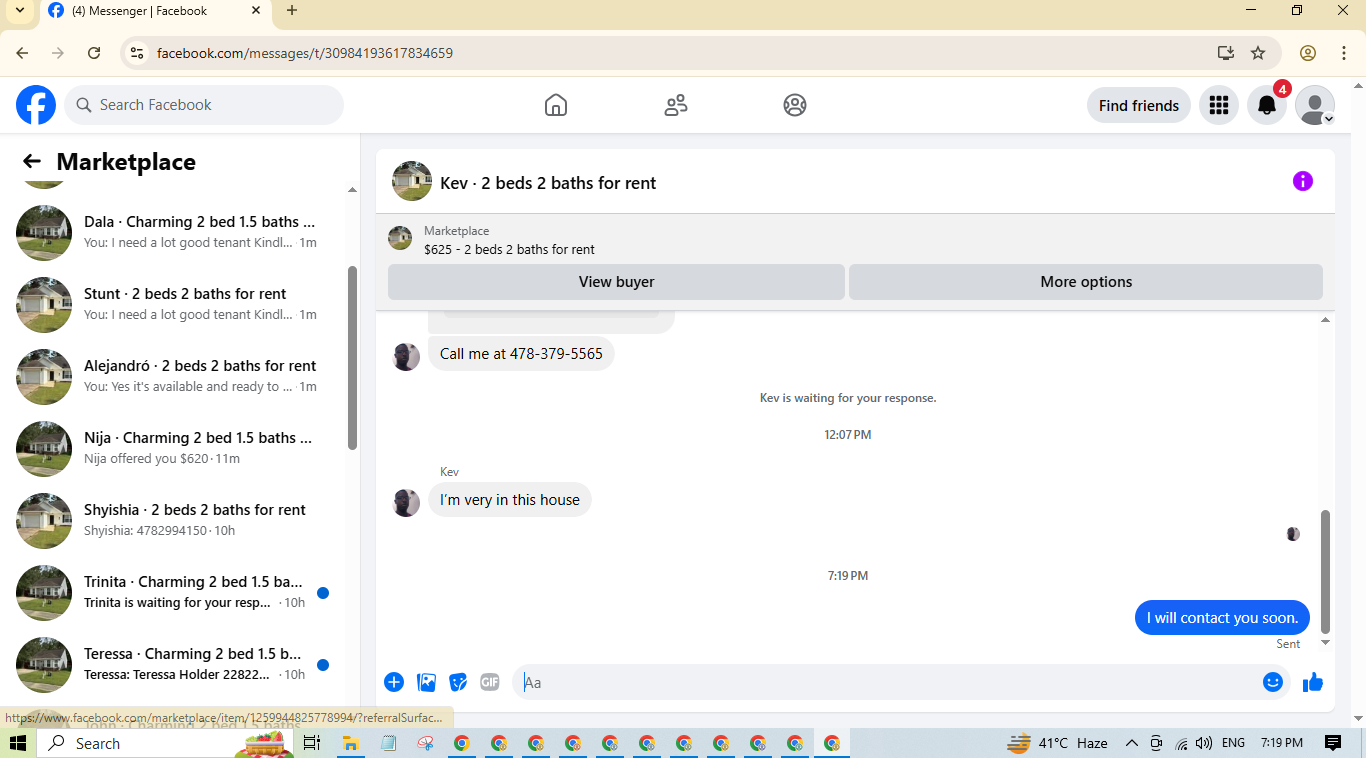Open the account profile menu
The image size is (1366, 758).
(1314, 105)
